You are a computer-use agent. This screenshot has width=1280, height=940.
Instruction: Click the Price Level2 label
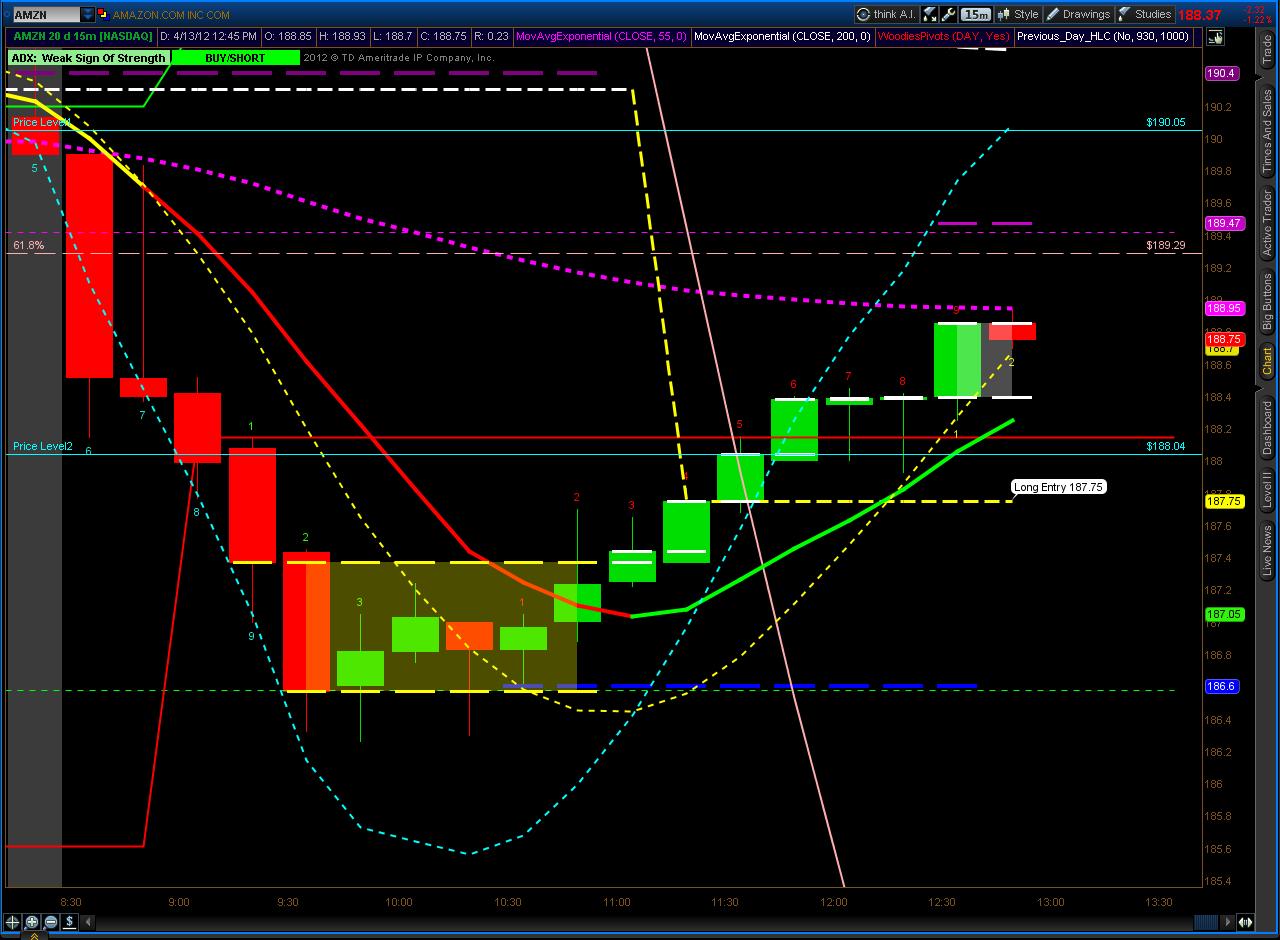point(43,446)
